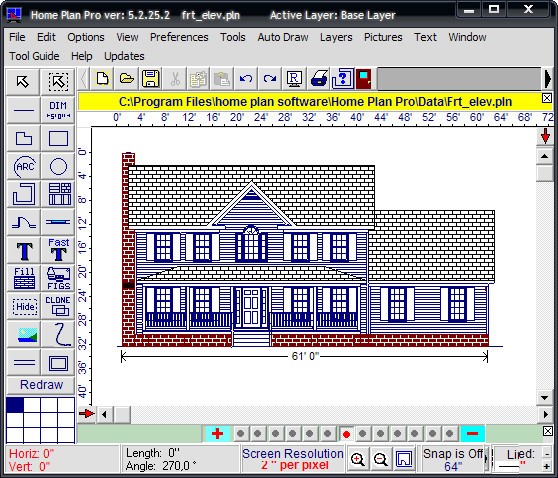The width and height of the screenshot is (558, 478).
Task: Undo the last action
Action: click(246, 79)
